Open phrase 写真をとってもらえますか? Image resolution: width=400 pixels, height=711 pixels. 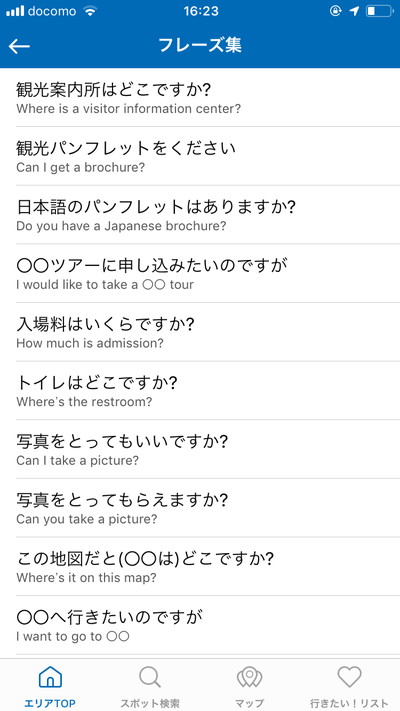(x=200, y=507)
